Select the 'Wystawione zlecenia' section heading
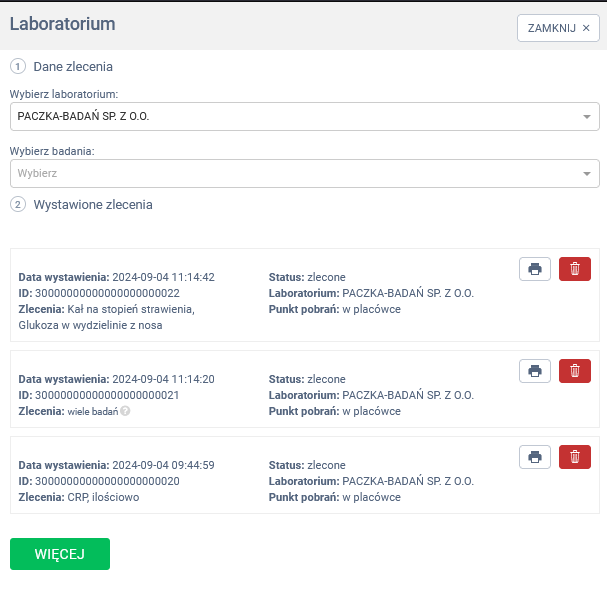The image size is (607, 614). click(93, 204)
